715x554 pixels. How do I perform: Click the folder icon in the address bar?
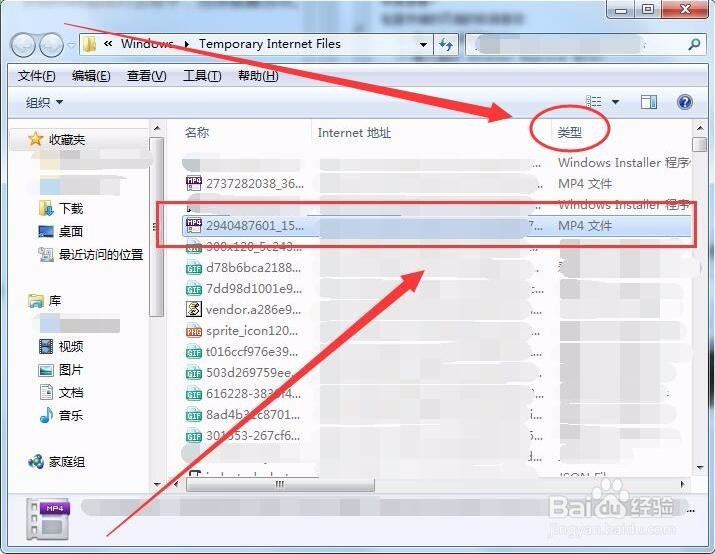point(90,44)
